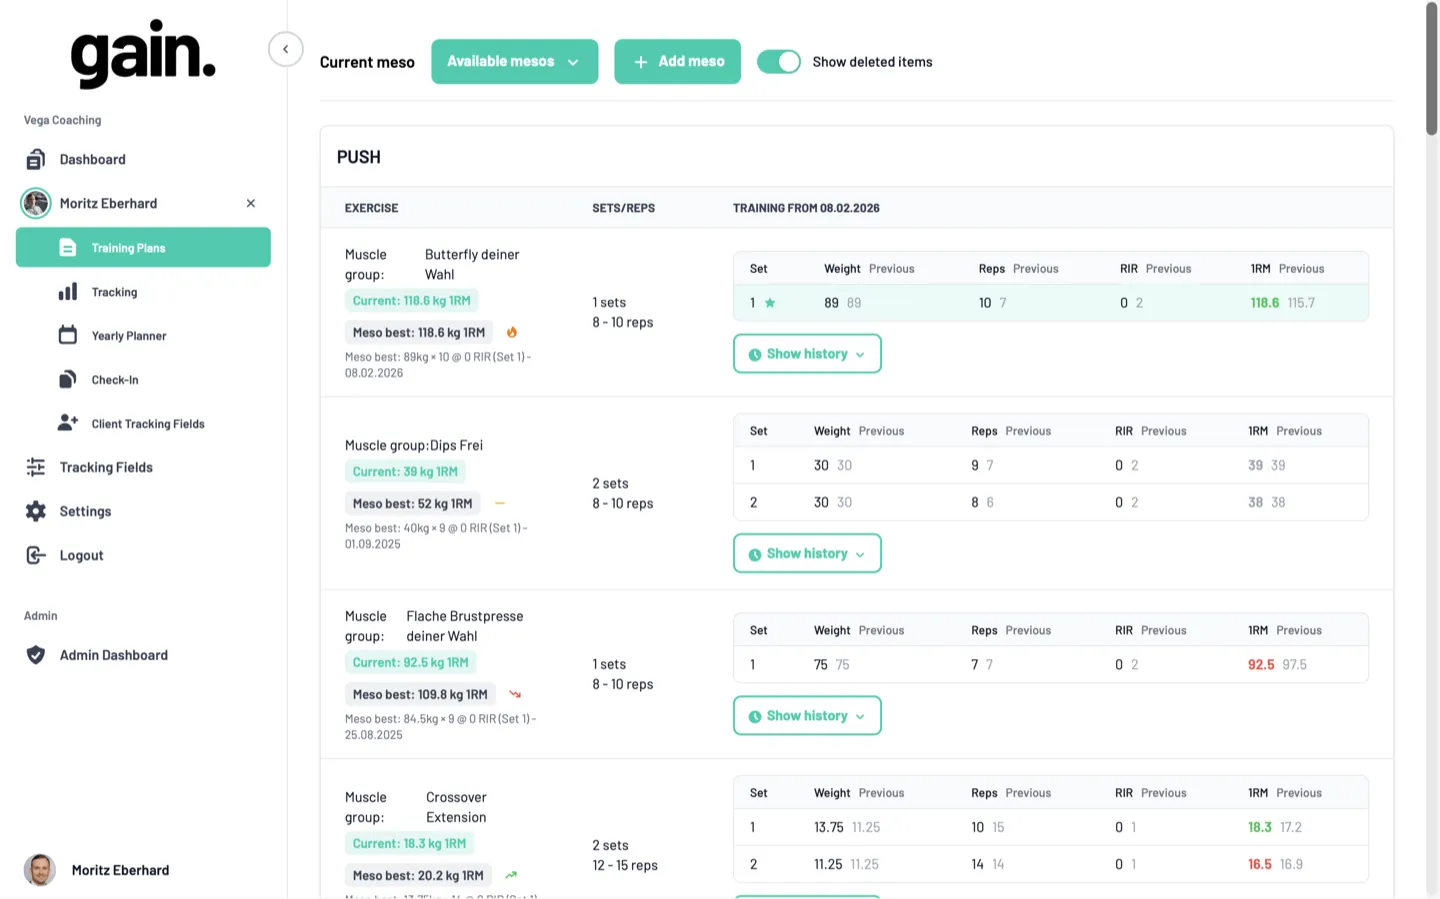Click the Add meso button

677,61
